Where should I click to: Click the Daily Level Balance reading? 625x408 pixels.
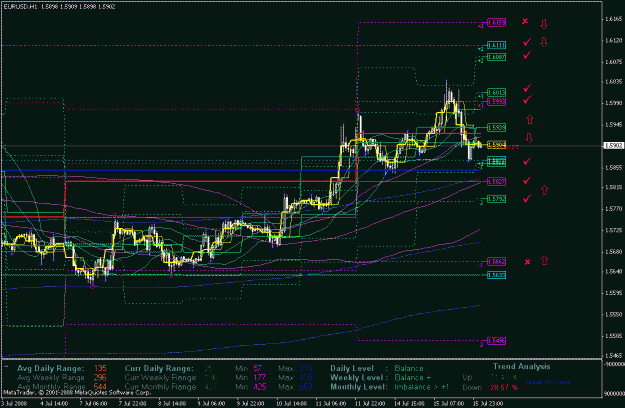pos(411,369)
